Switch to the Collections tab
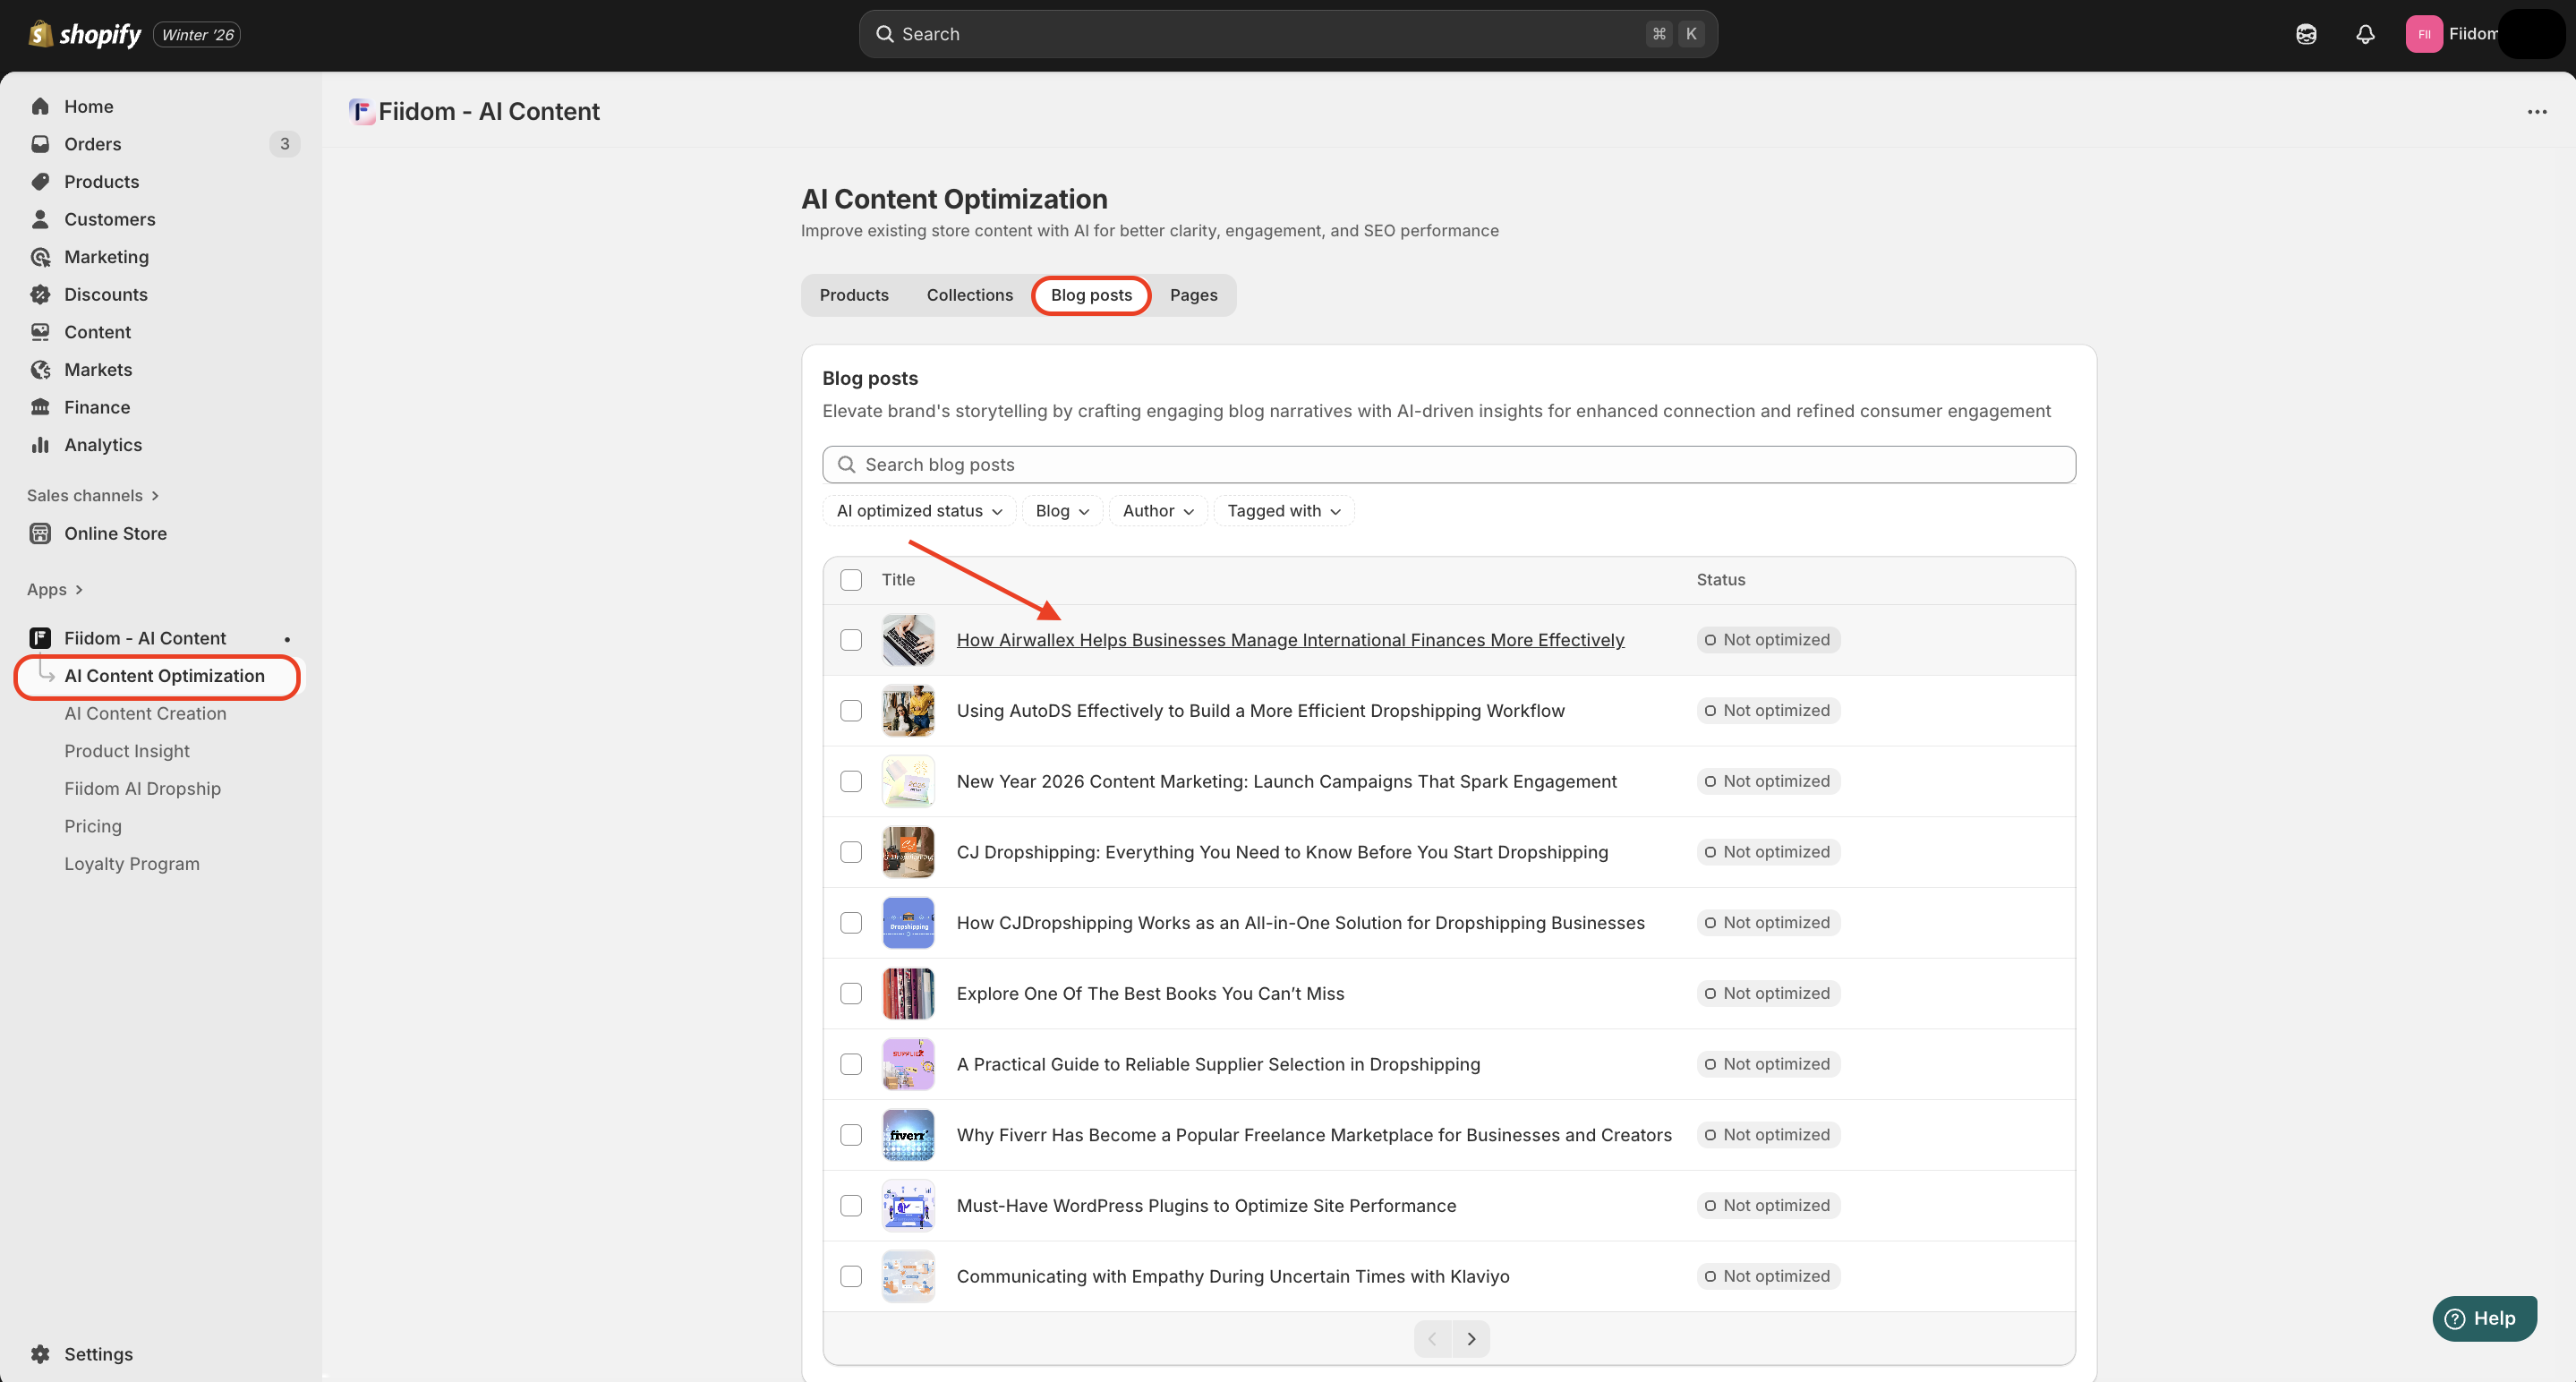2576x1382 pixels. point(969,295)
